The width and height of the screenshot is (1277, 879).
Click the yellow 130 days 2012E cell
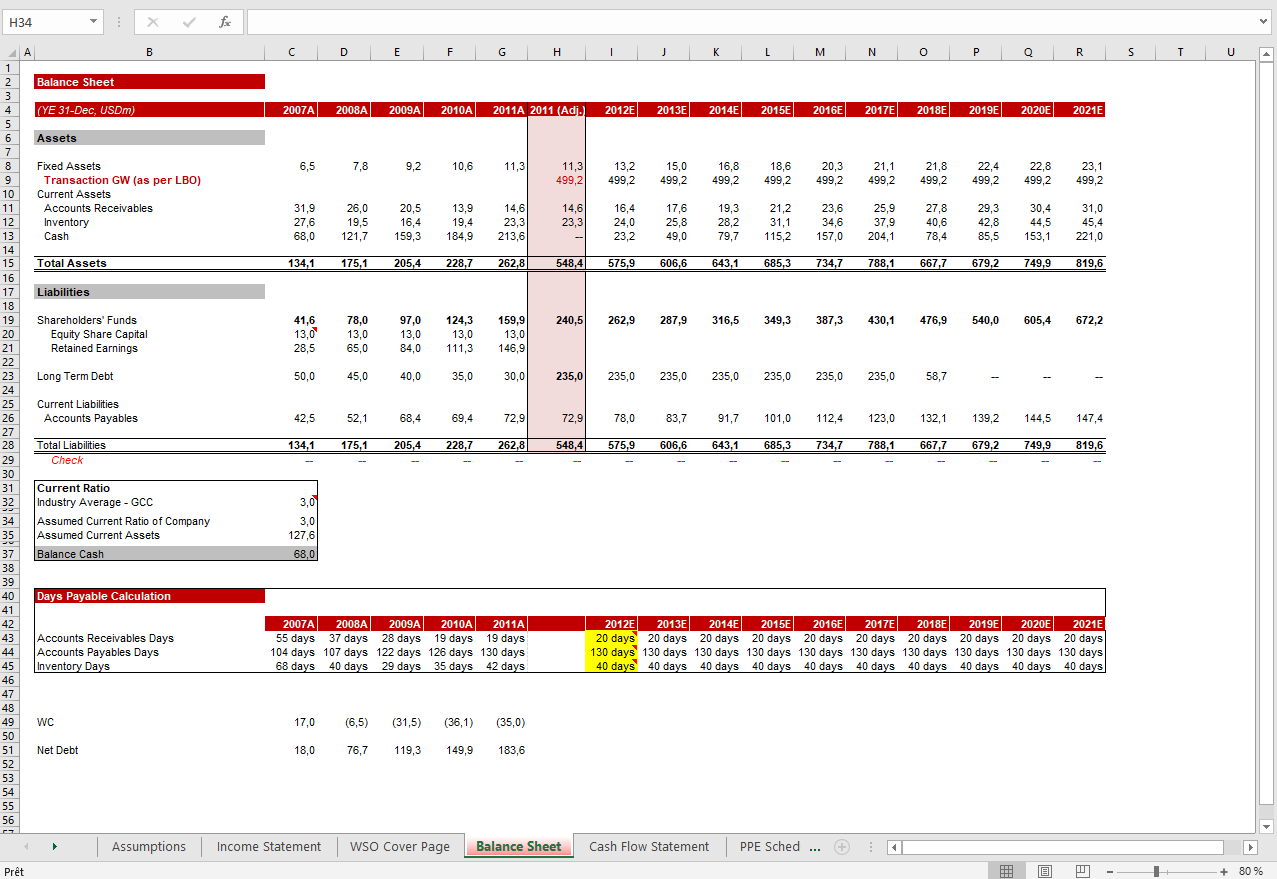(x=611, y=652)
